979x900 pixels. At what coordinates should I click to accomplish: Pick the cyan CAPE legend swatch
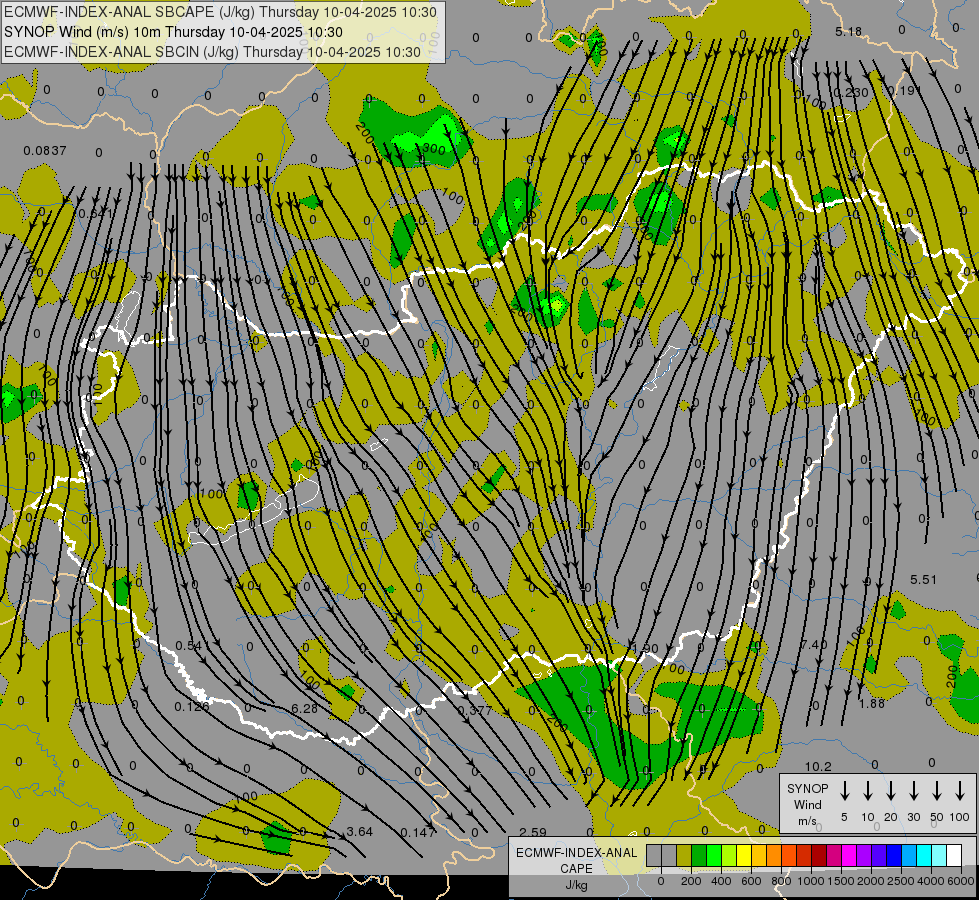point(924,855)
